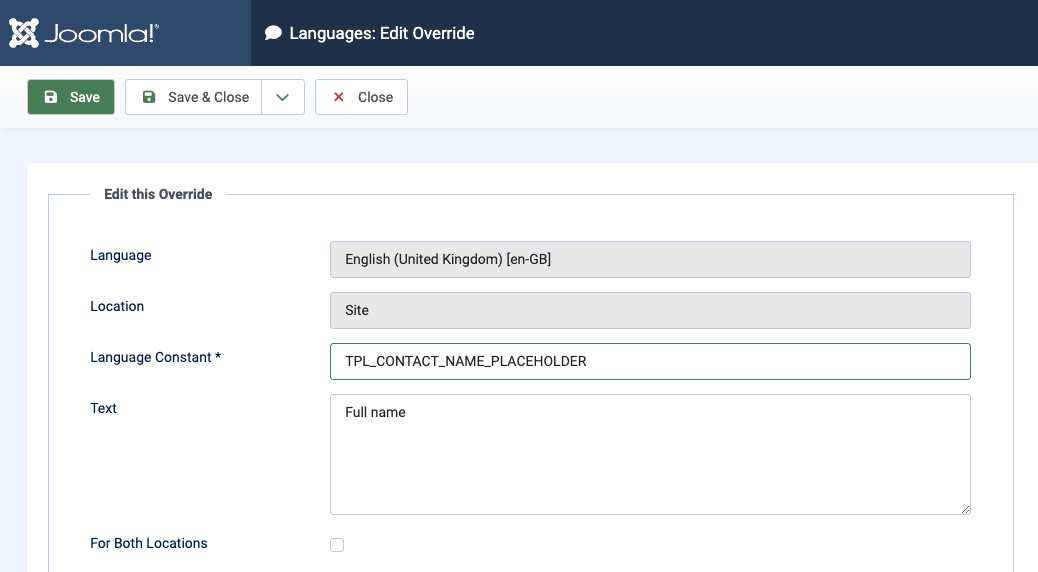Image resolution: width=1038 pixels, height=572 pixels.
Task: Click the 'Text' field label
Action: coord(104,408)
